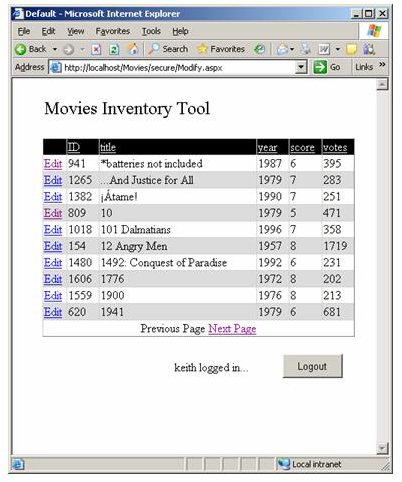Click the scrollbar up arrow
This screenshot has height=482, width=402.
(x=382, y=84)
